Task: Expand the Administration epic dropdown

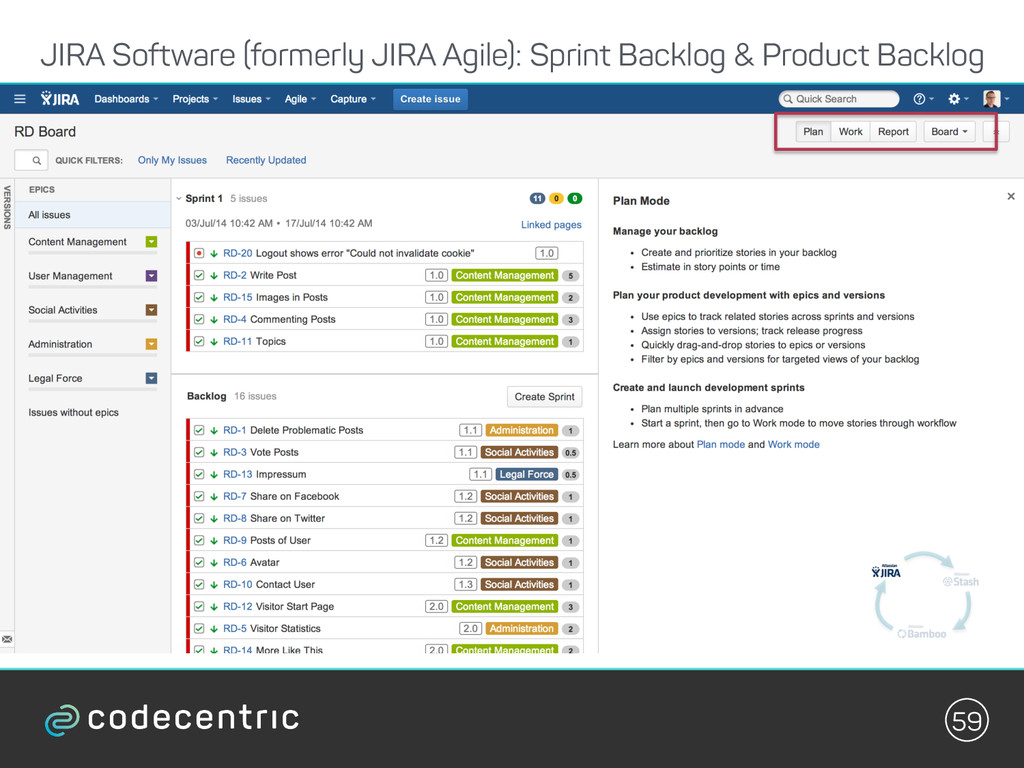Action: pos(152,344)
